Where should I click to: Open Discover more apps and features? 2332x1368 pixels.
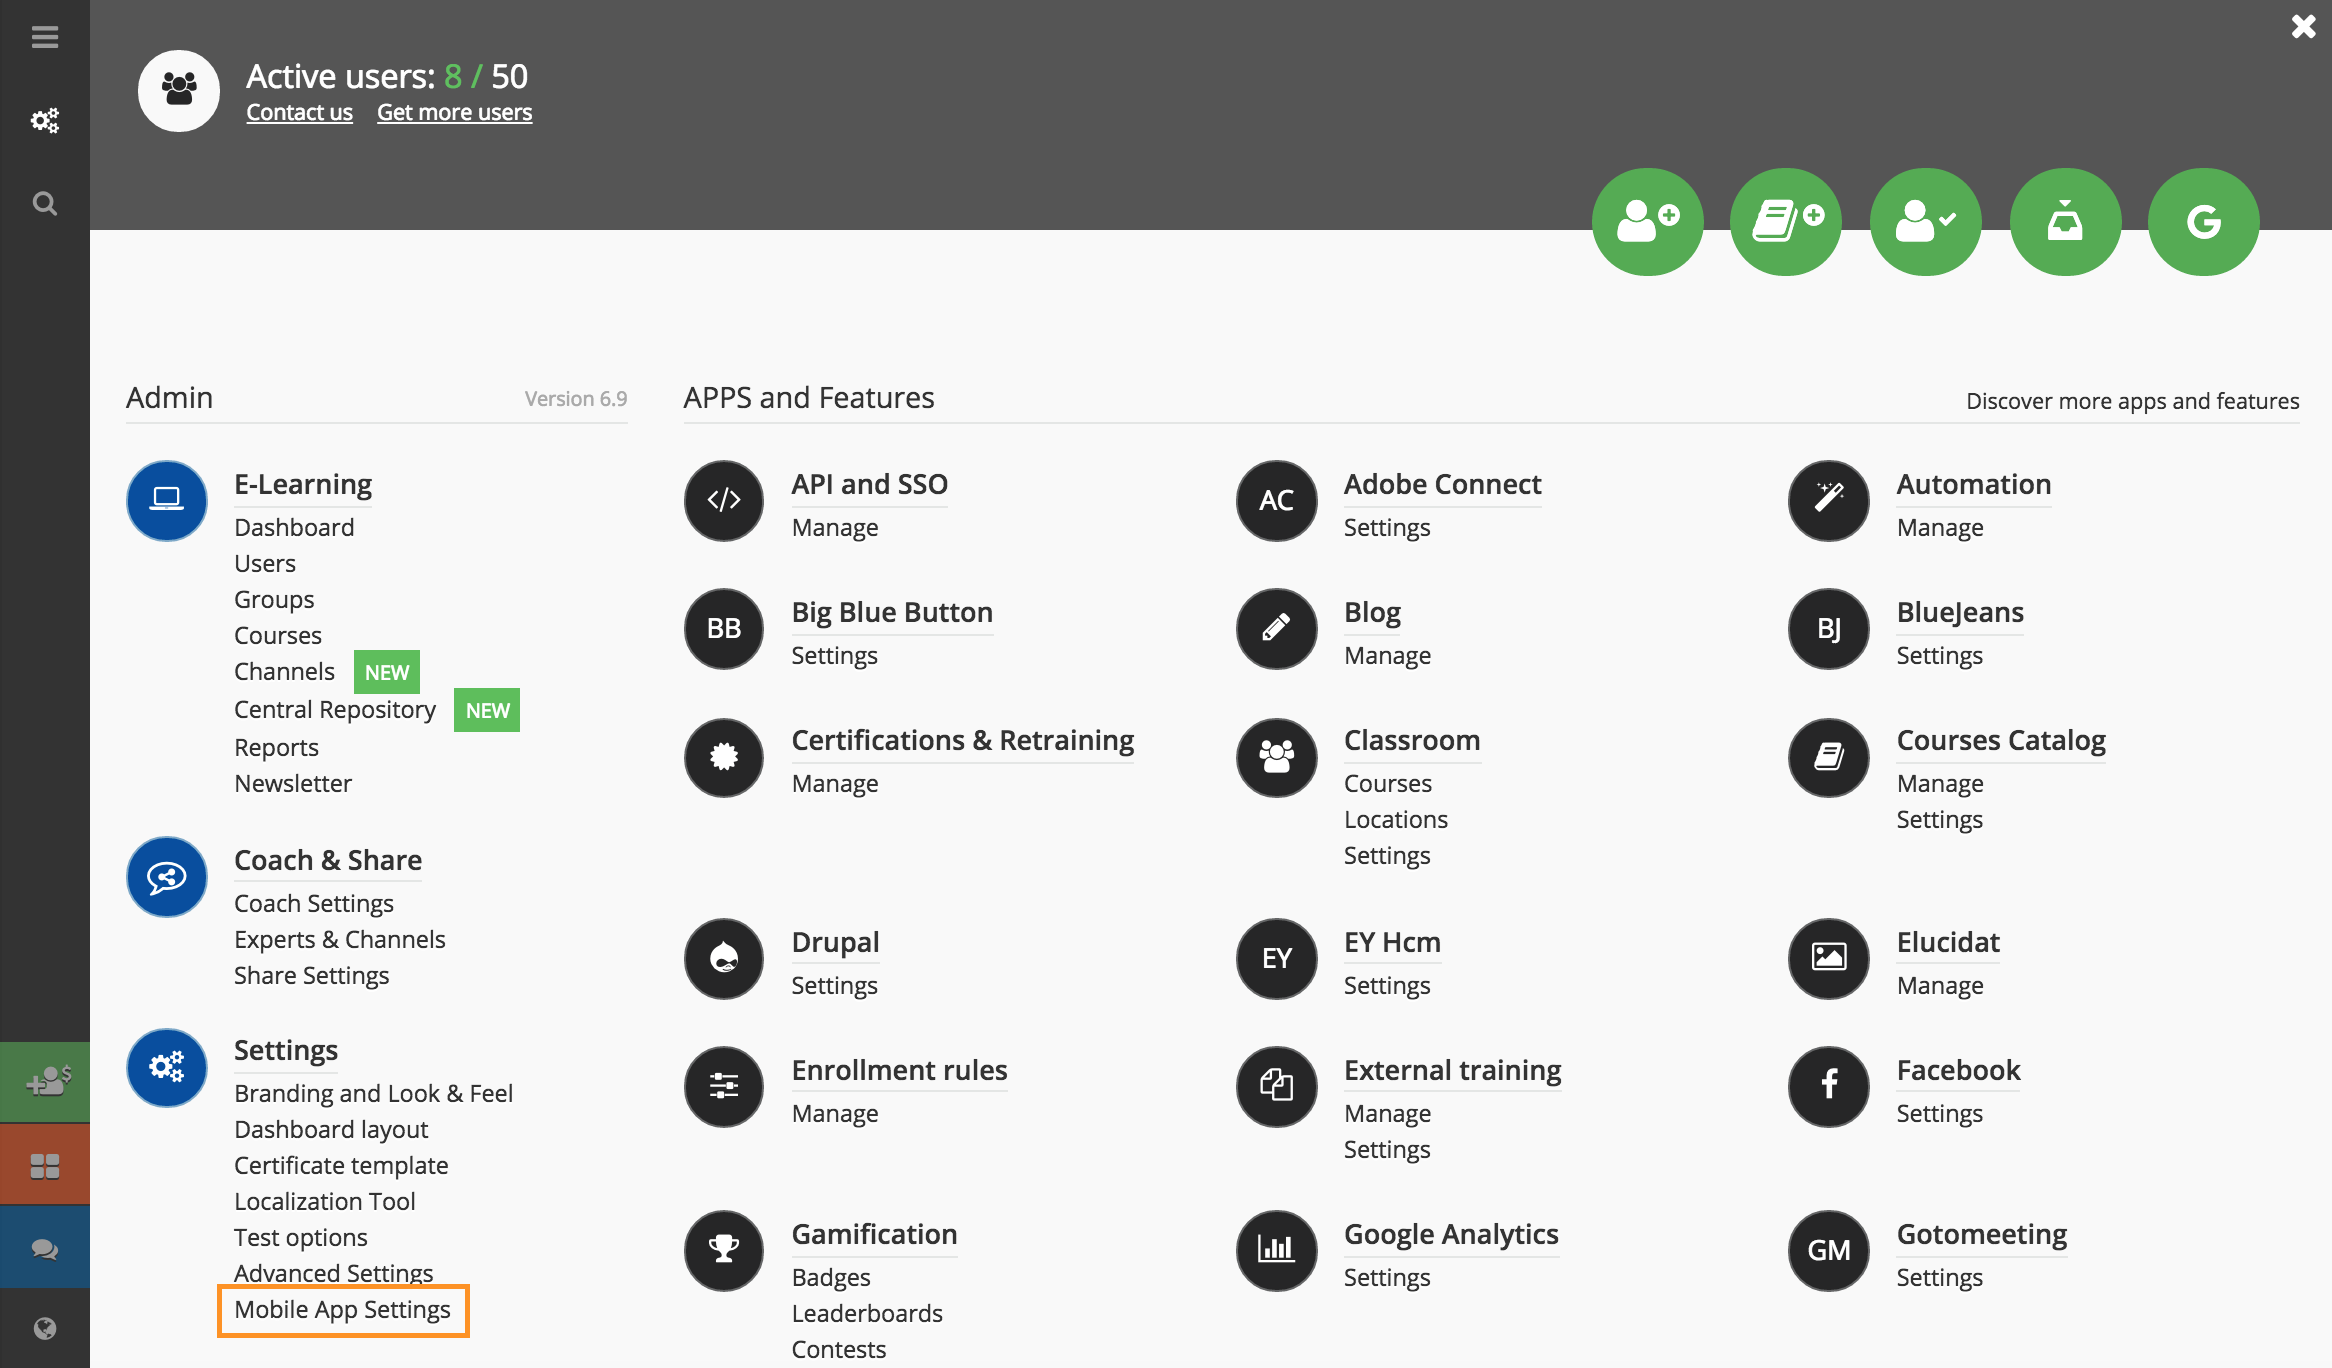tap(2132, 401)
